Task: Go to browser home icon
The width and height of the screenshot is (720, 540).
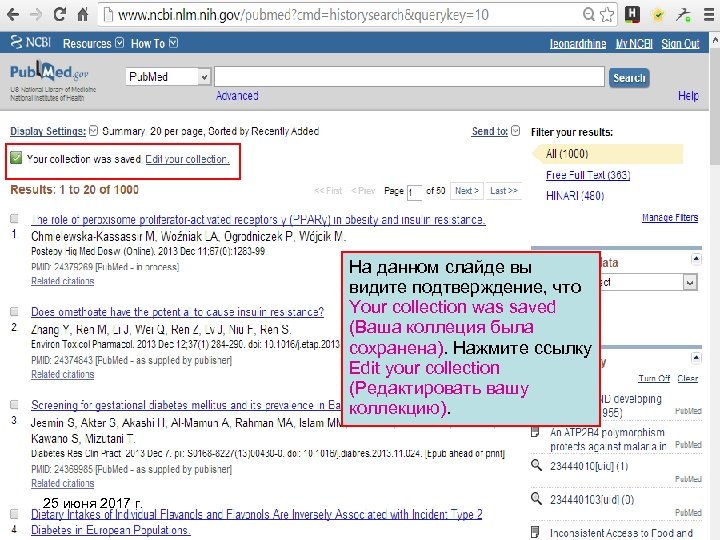Action: (83, 15)
